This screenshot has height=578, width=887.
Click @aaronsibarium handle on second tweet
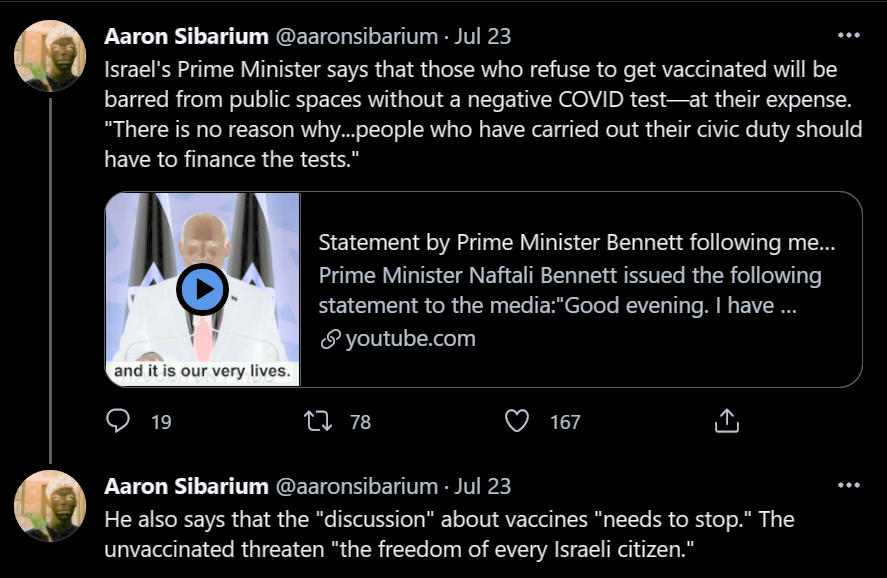point(356,487)
